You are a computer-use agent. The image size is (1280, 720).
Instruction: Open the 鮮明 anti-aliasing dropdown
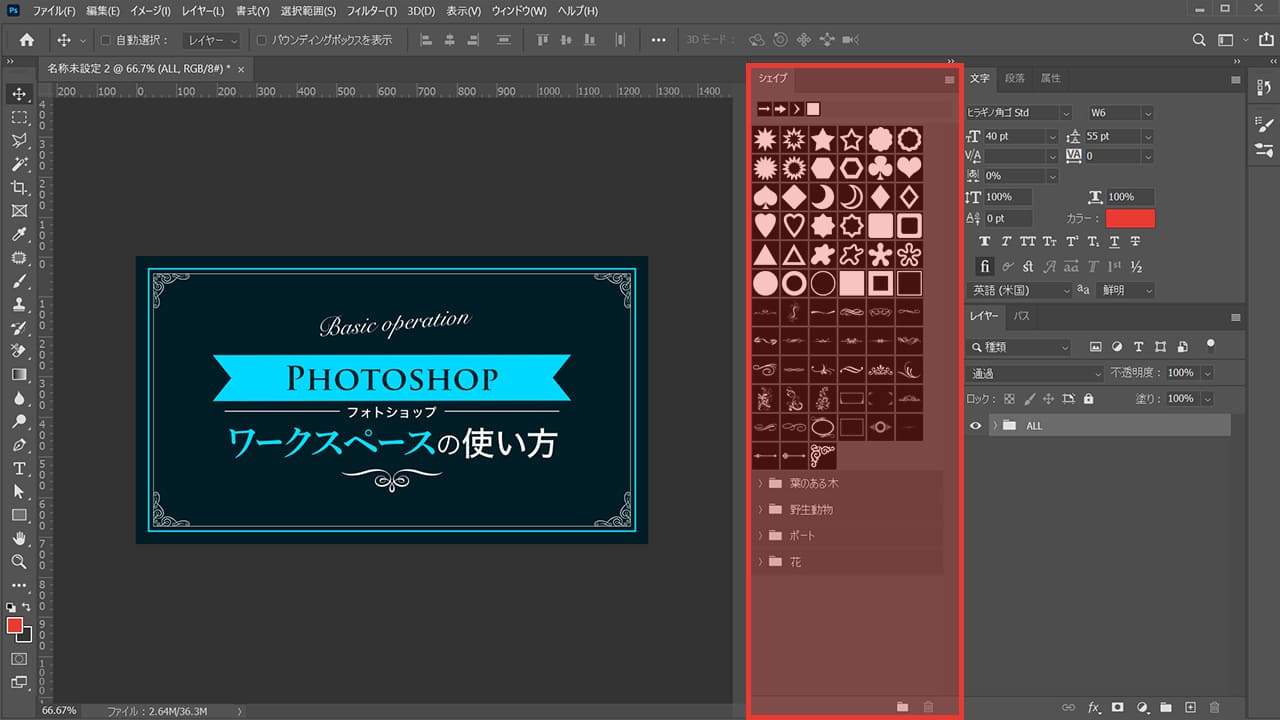1125,290
